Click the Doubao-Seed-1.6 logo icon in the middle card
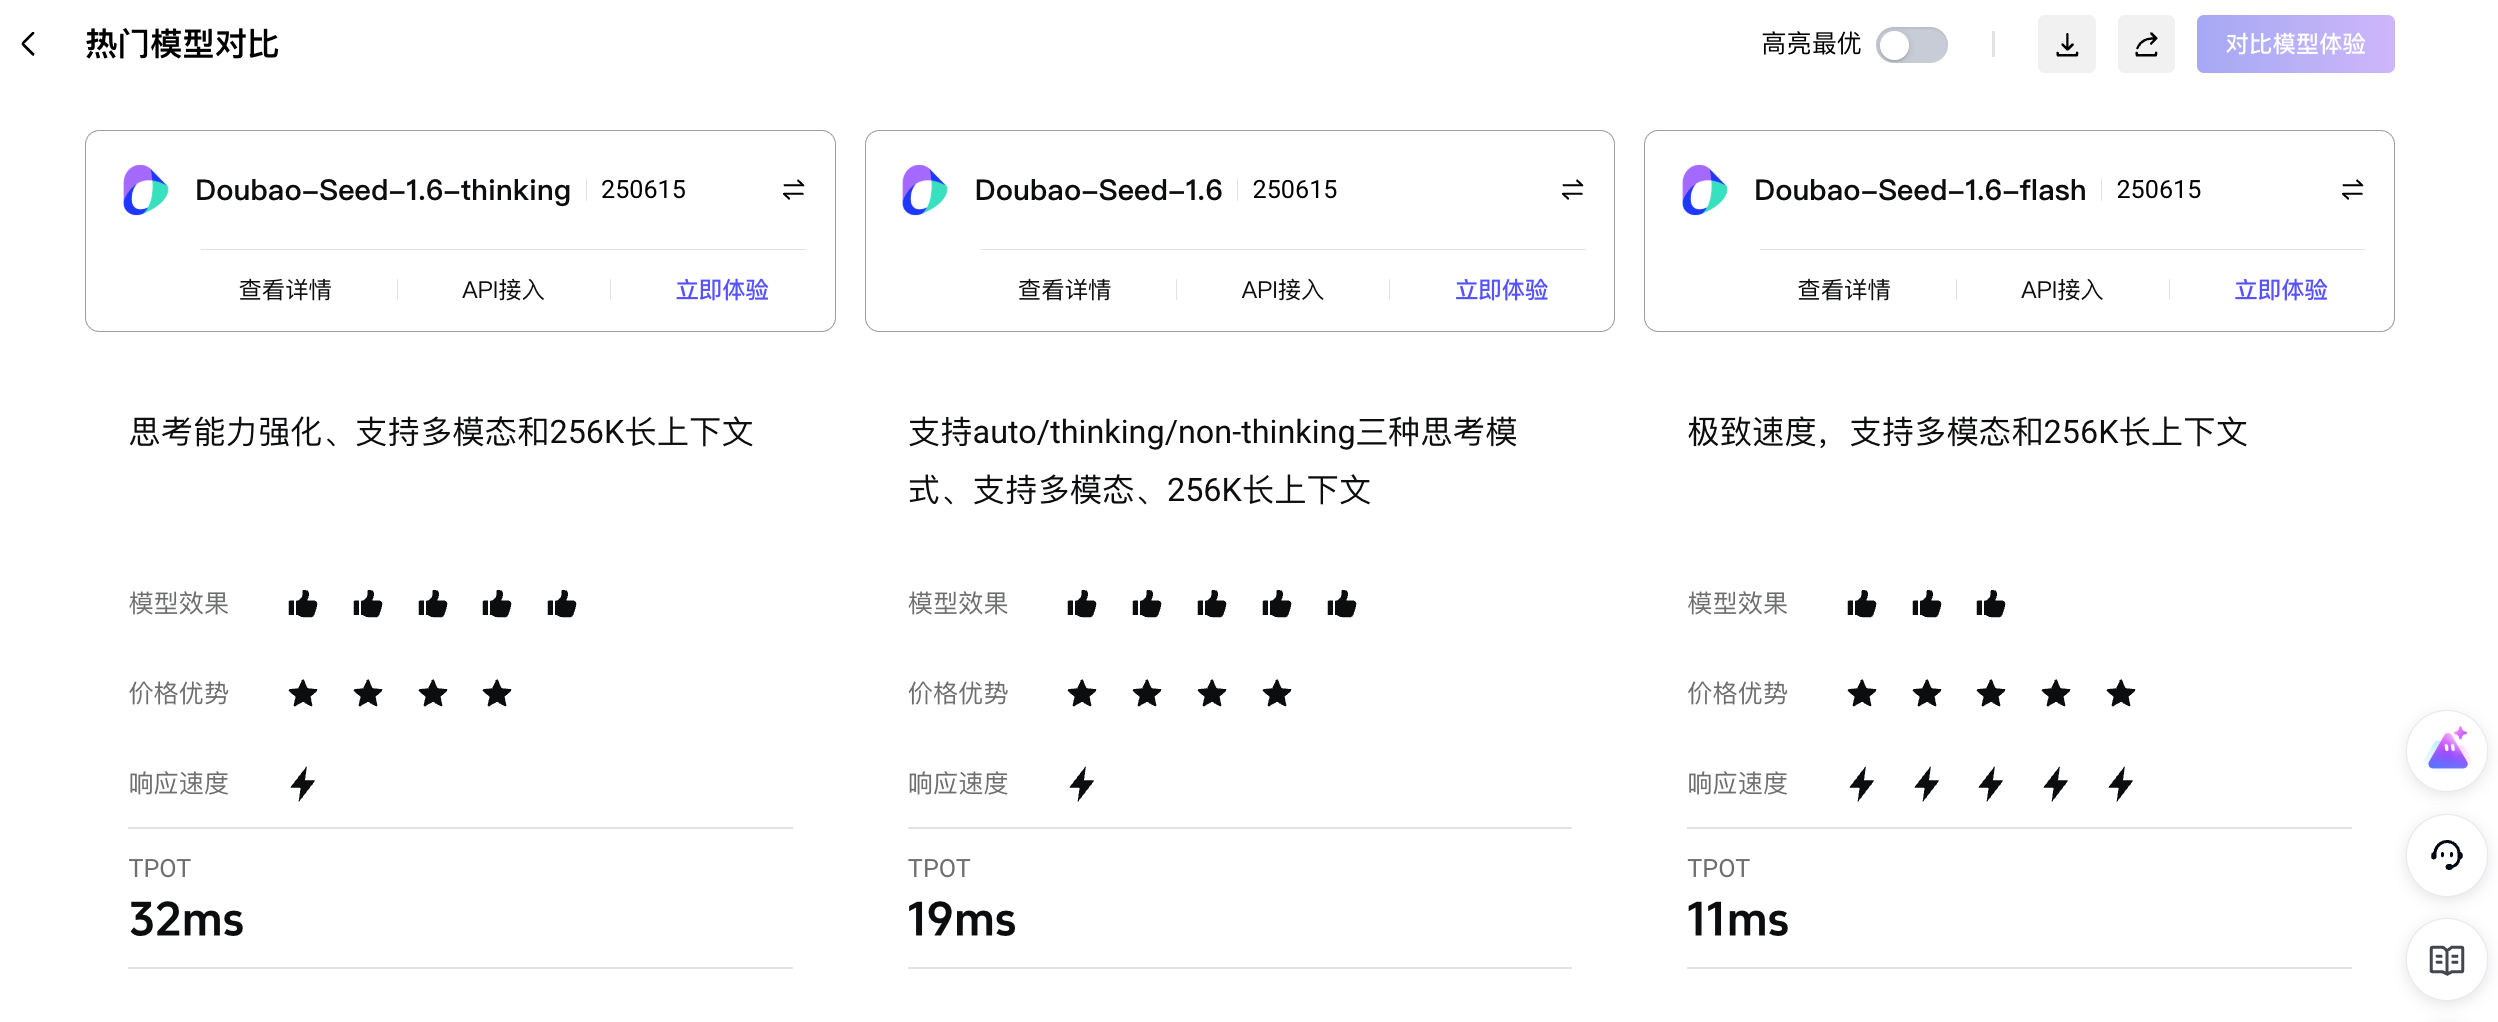 [x=924, y=190]
